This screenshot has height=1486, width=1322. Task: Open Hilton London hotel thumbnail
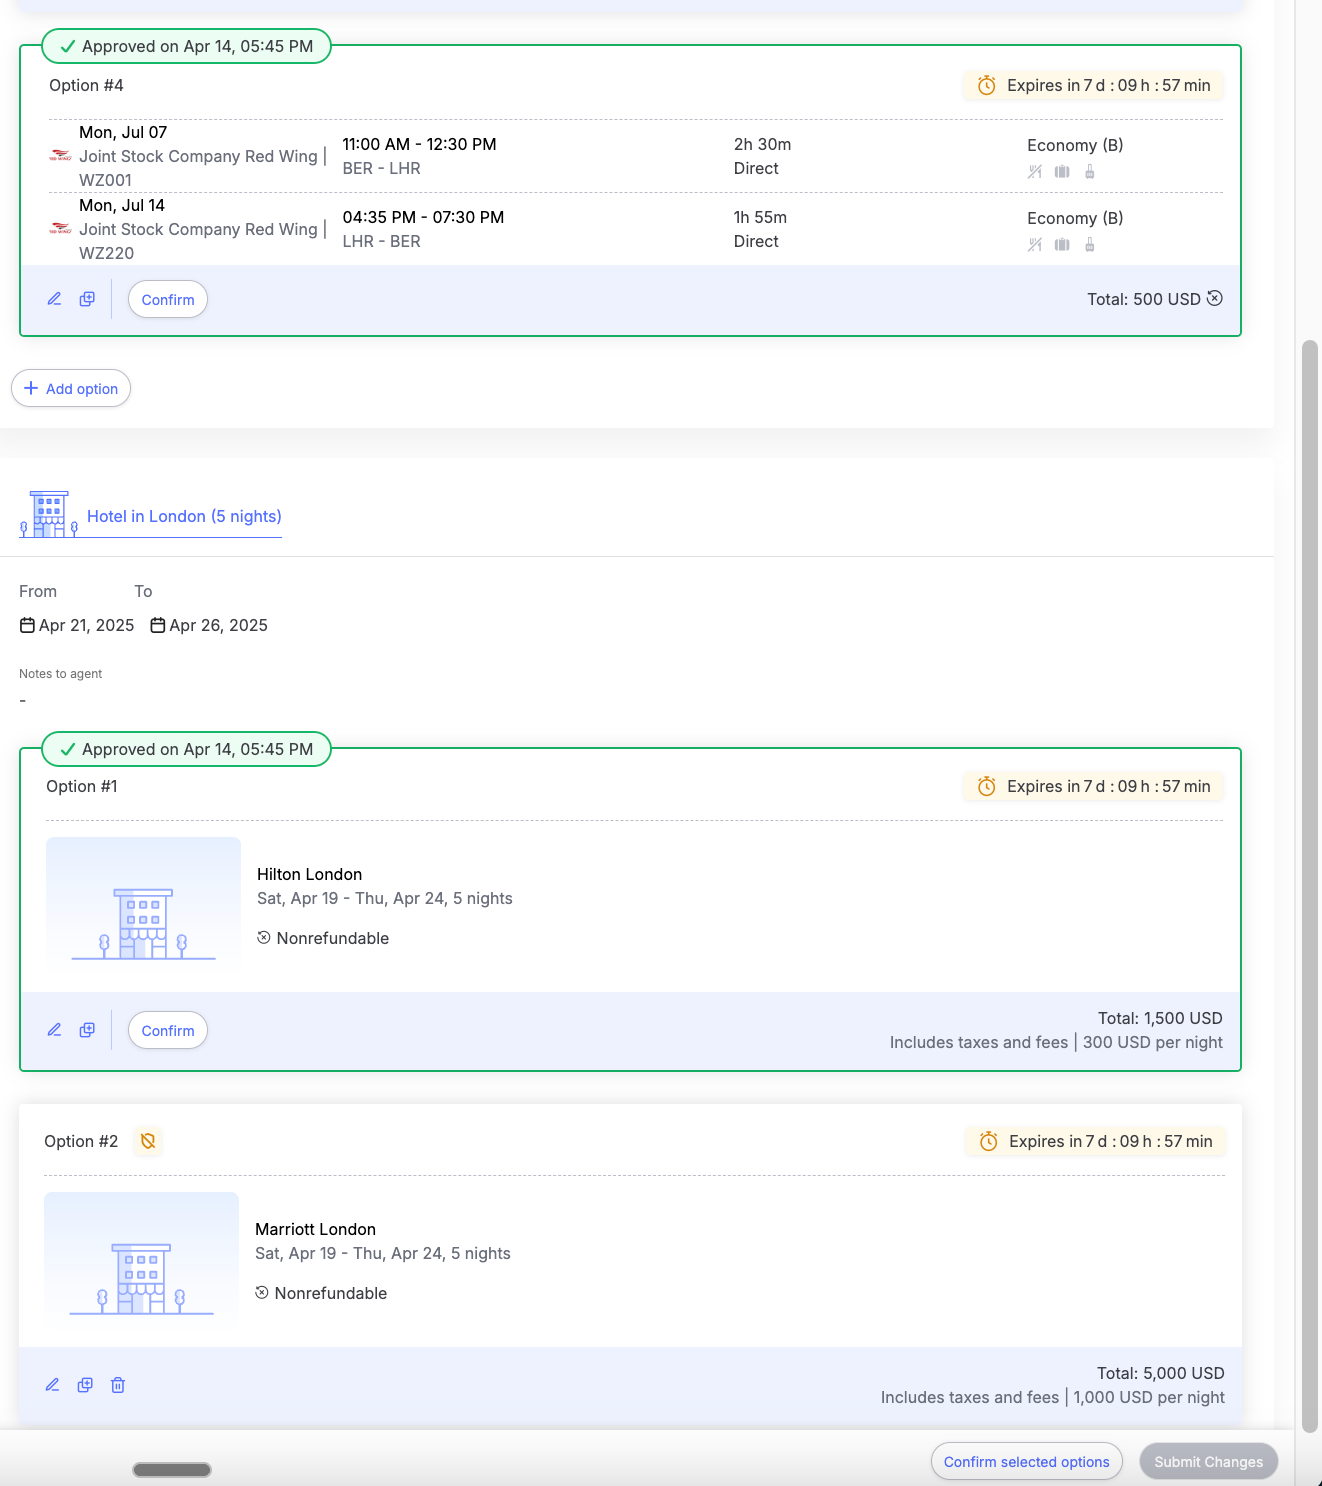pyautogui.click(x=143, y=906)
